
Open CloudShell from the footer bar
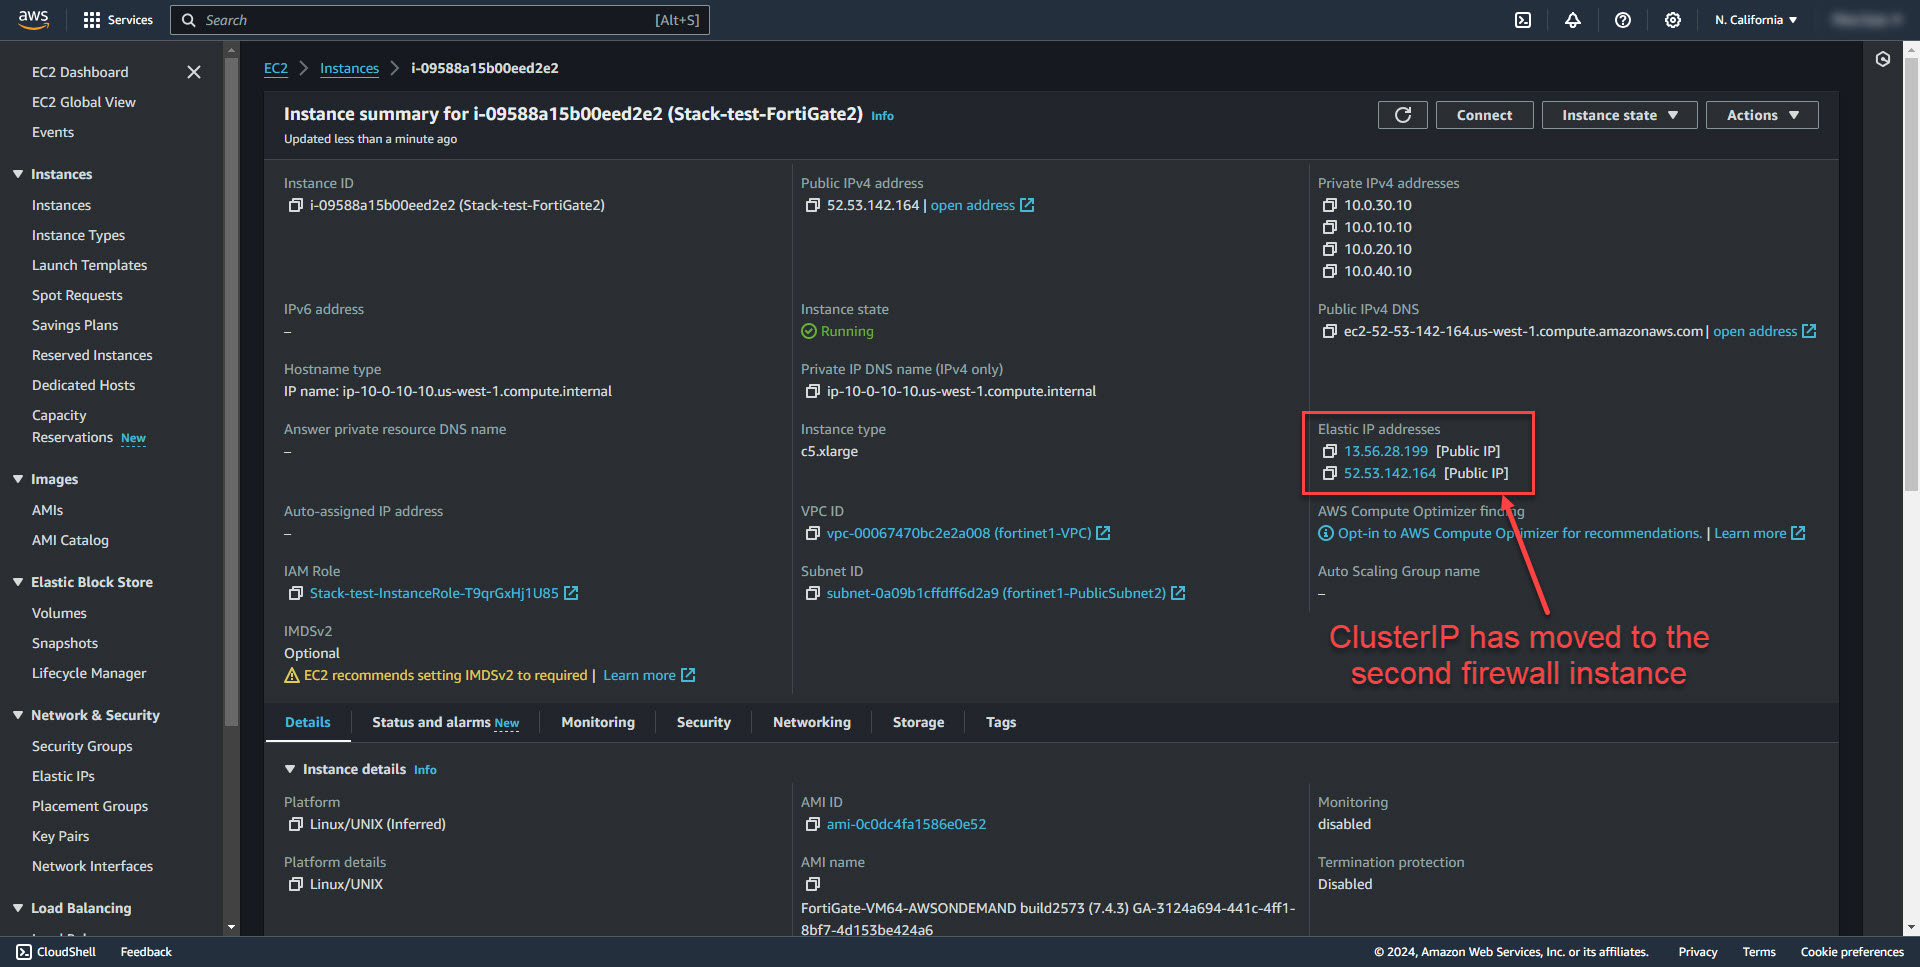pyautogui.click(x=56, y=952)
